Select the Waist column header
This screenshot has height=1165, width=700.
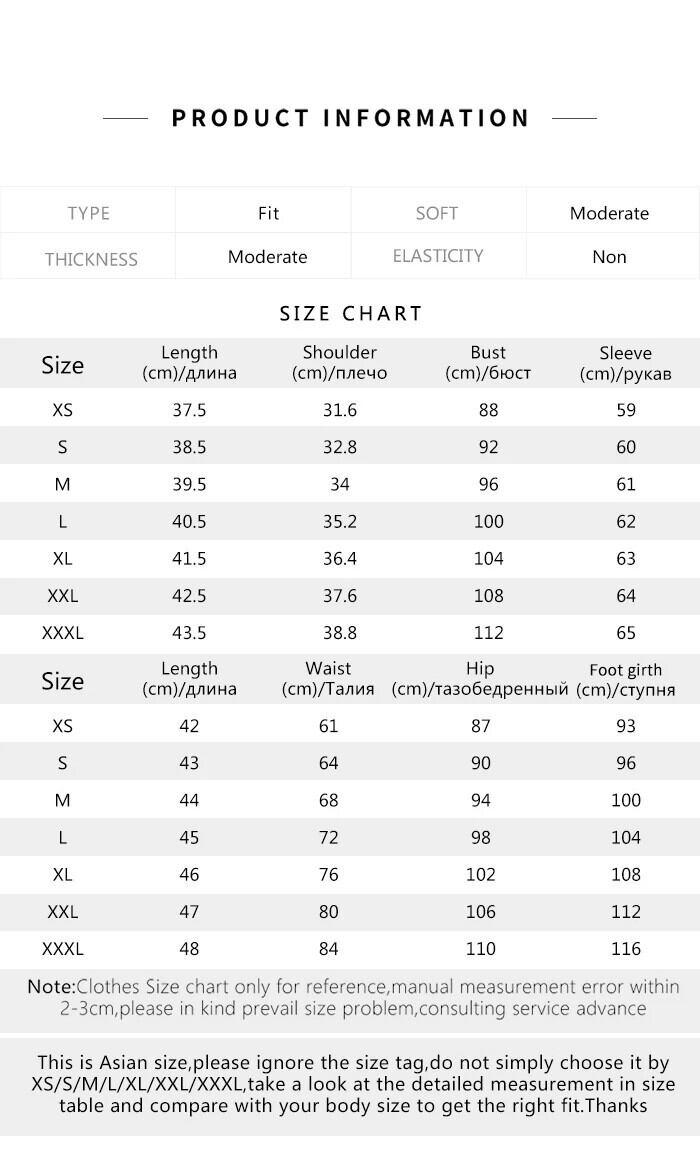point(328,678)
